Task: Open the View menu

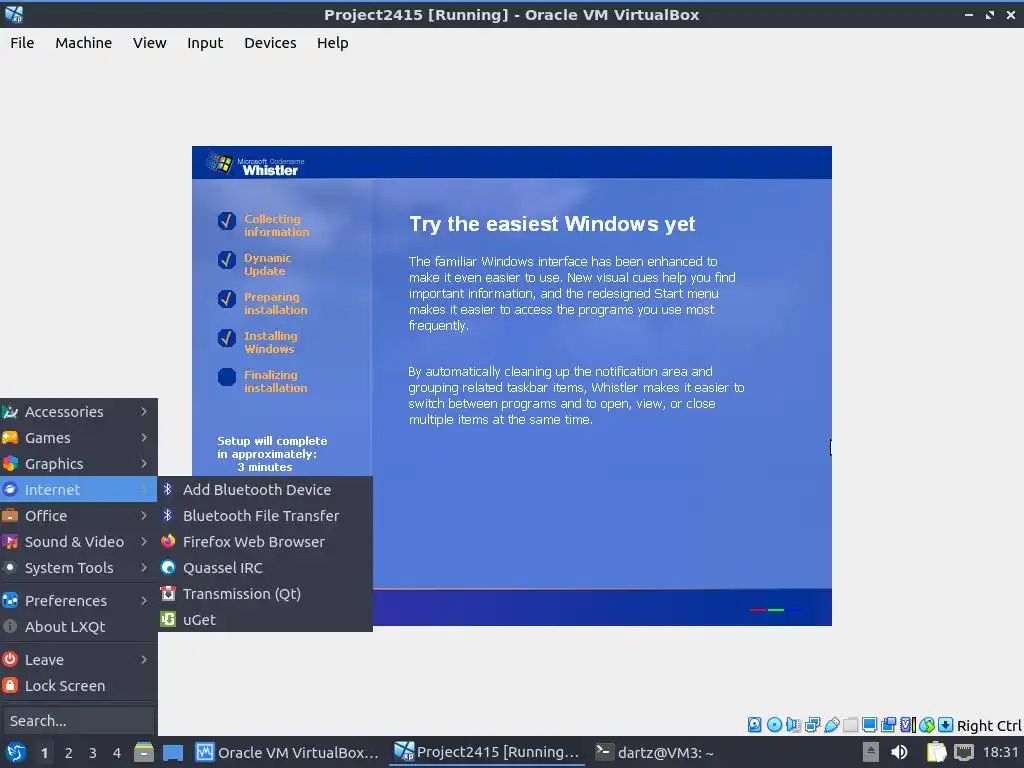Action: tap(150, 42)
